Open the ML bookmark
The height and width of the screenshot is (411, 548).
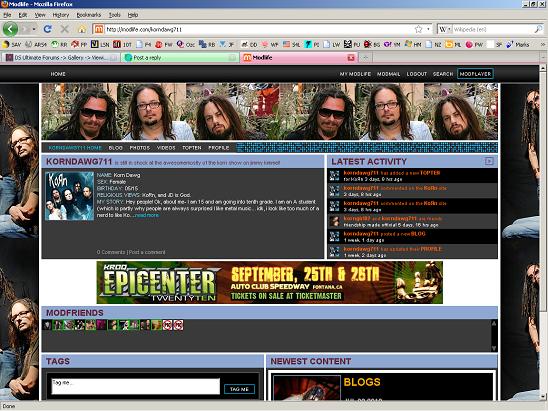coord(453,44)
